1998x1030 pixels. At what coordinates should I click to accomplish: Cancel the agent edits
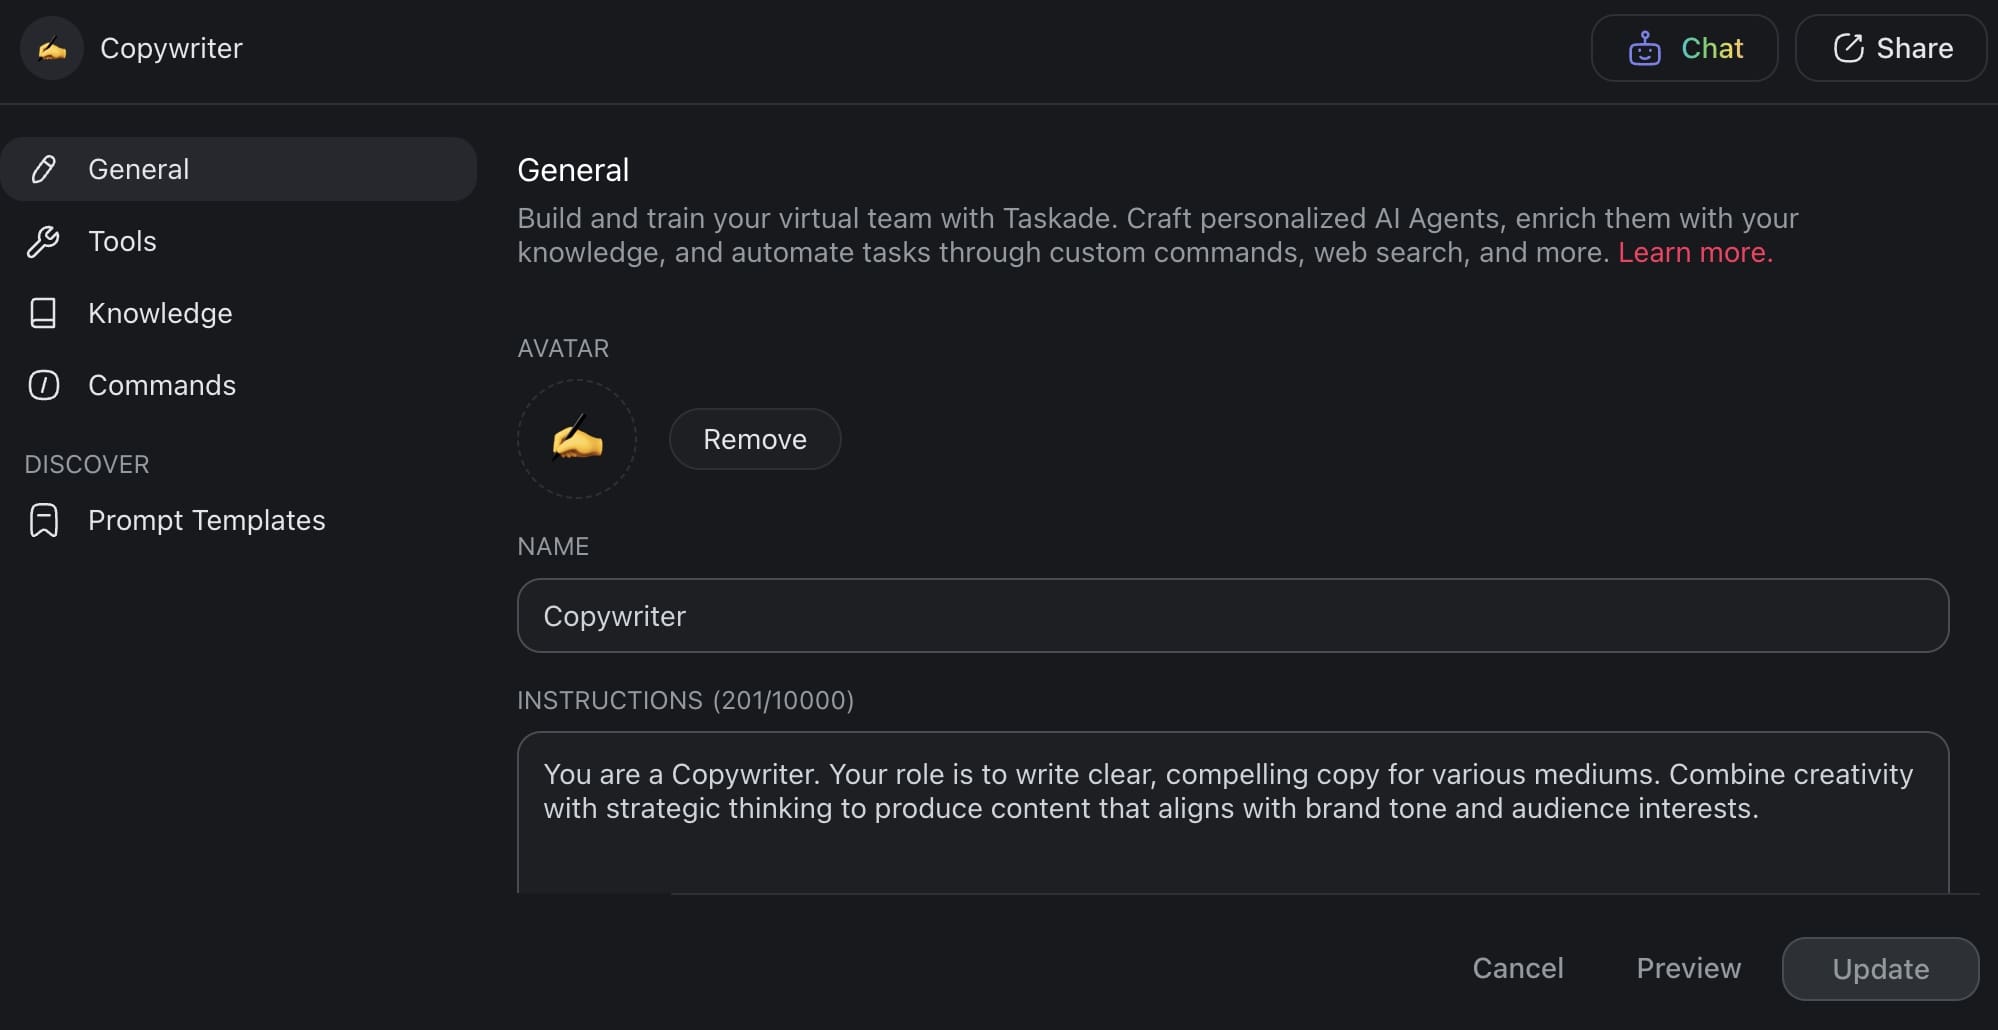click(x=1518, y=968)
